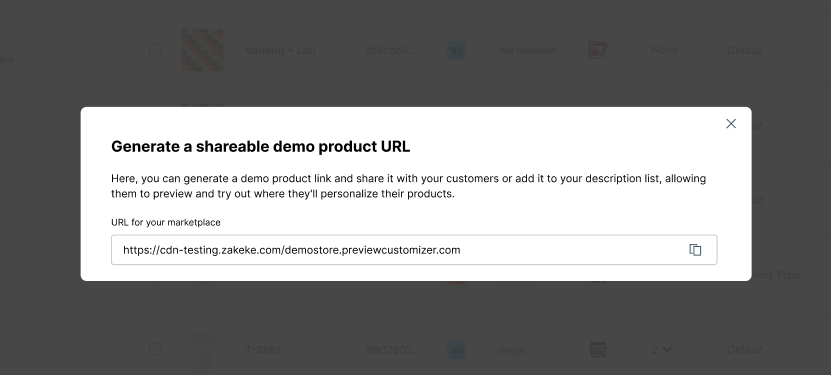Click the "Print Type" label at right

point(776,275)
